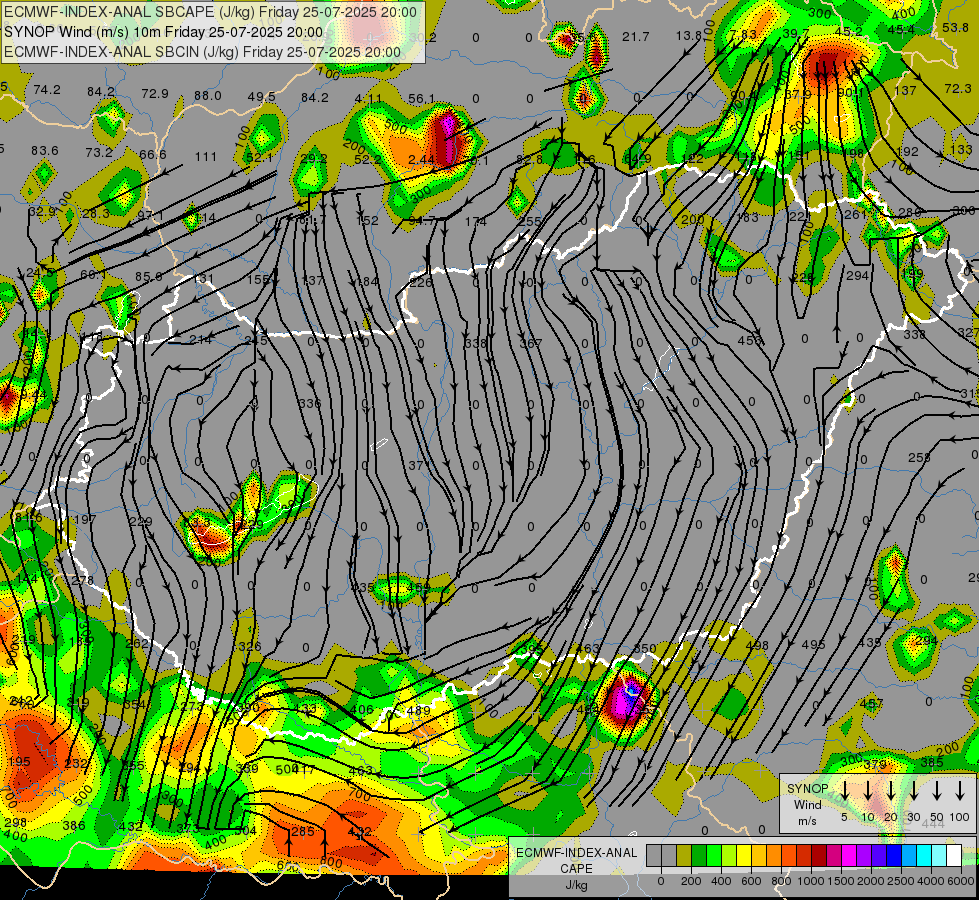This screenshot has height=900, width=979.
Task: Click the map value 13.8
Action: (x=689, y=36)
